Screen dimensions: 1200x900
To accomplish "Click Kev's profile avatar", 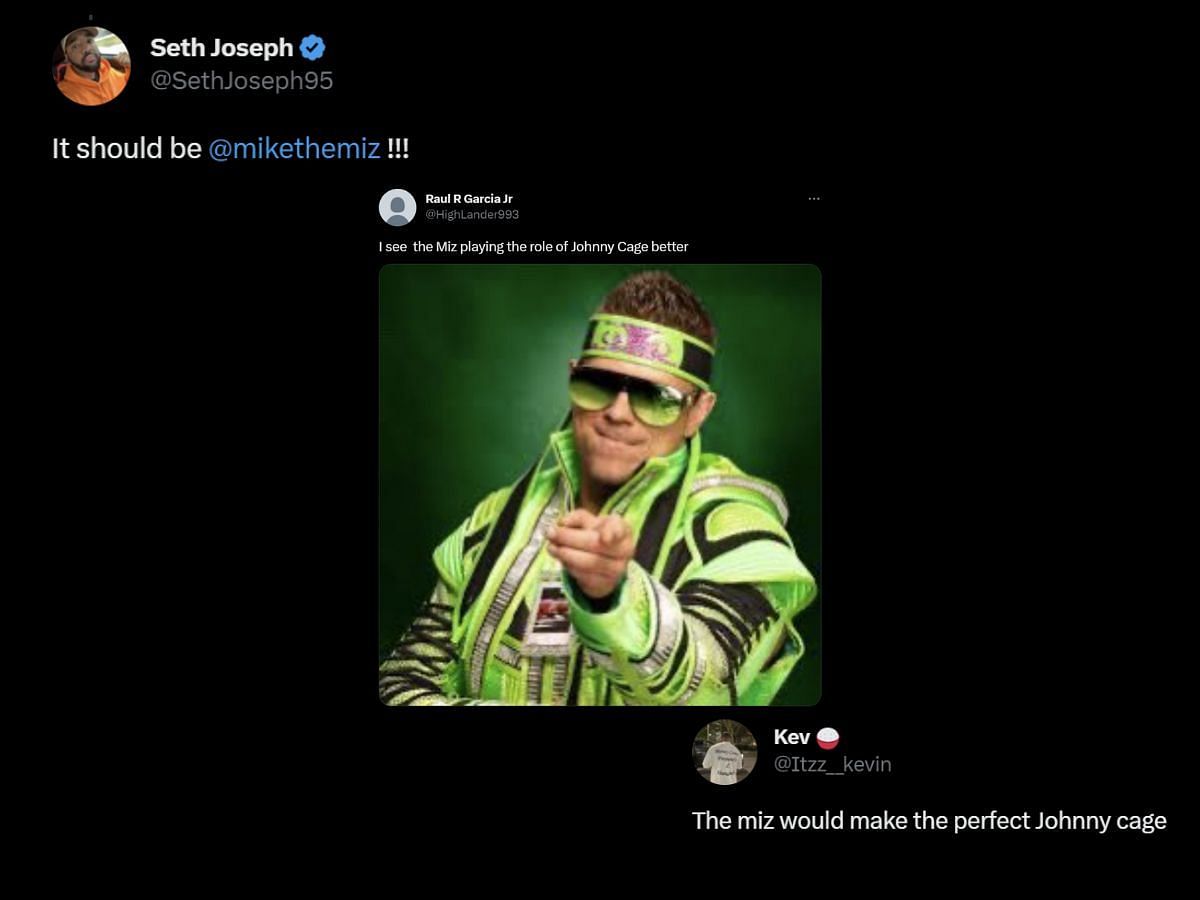I will point(724,752).
